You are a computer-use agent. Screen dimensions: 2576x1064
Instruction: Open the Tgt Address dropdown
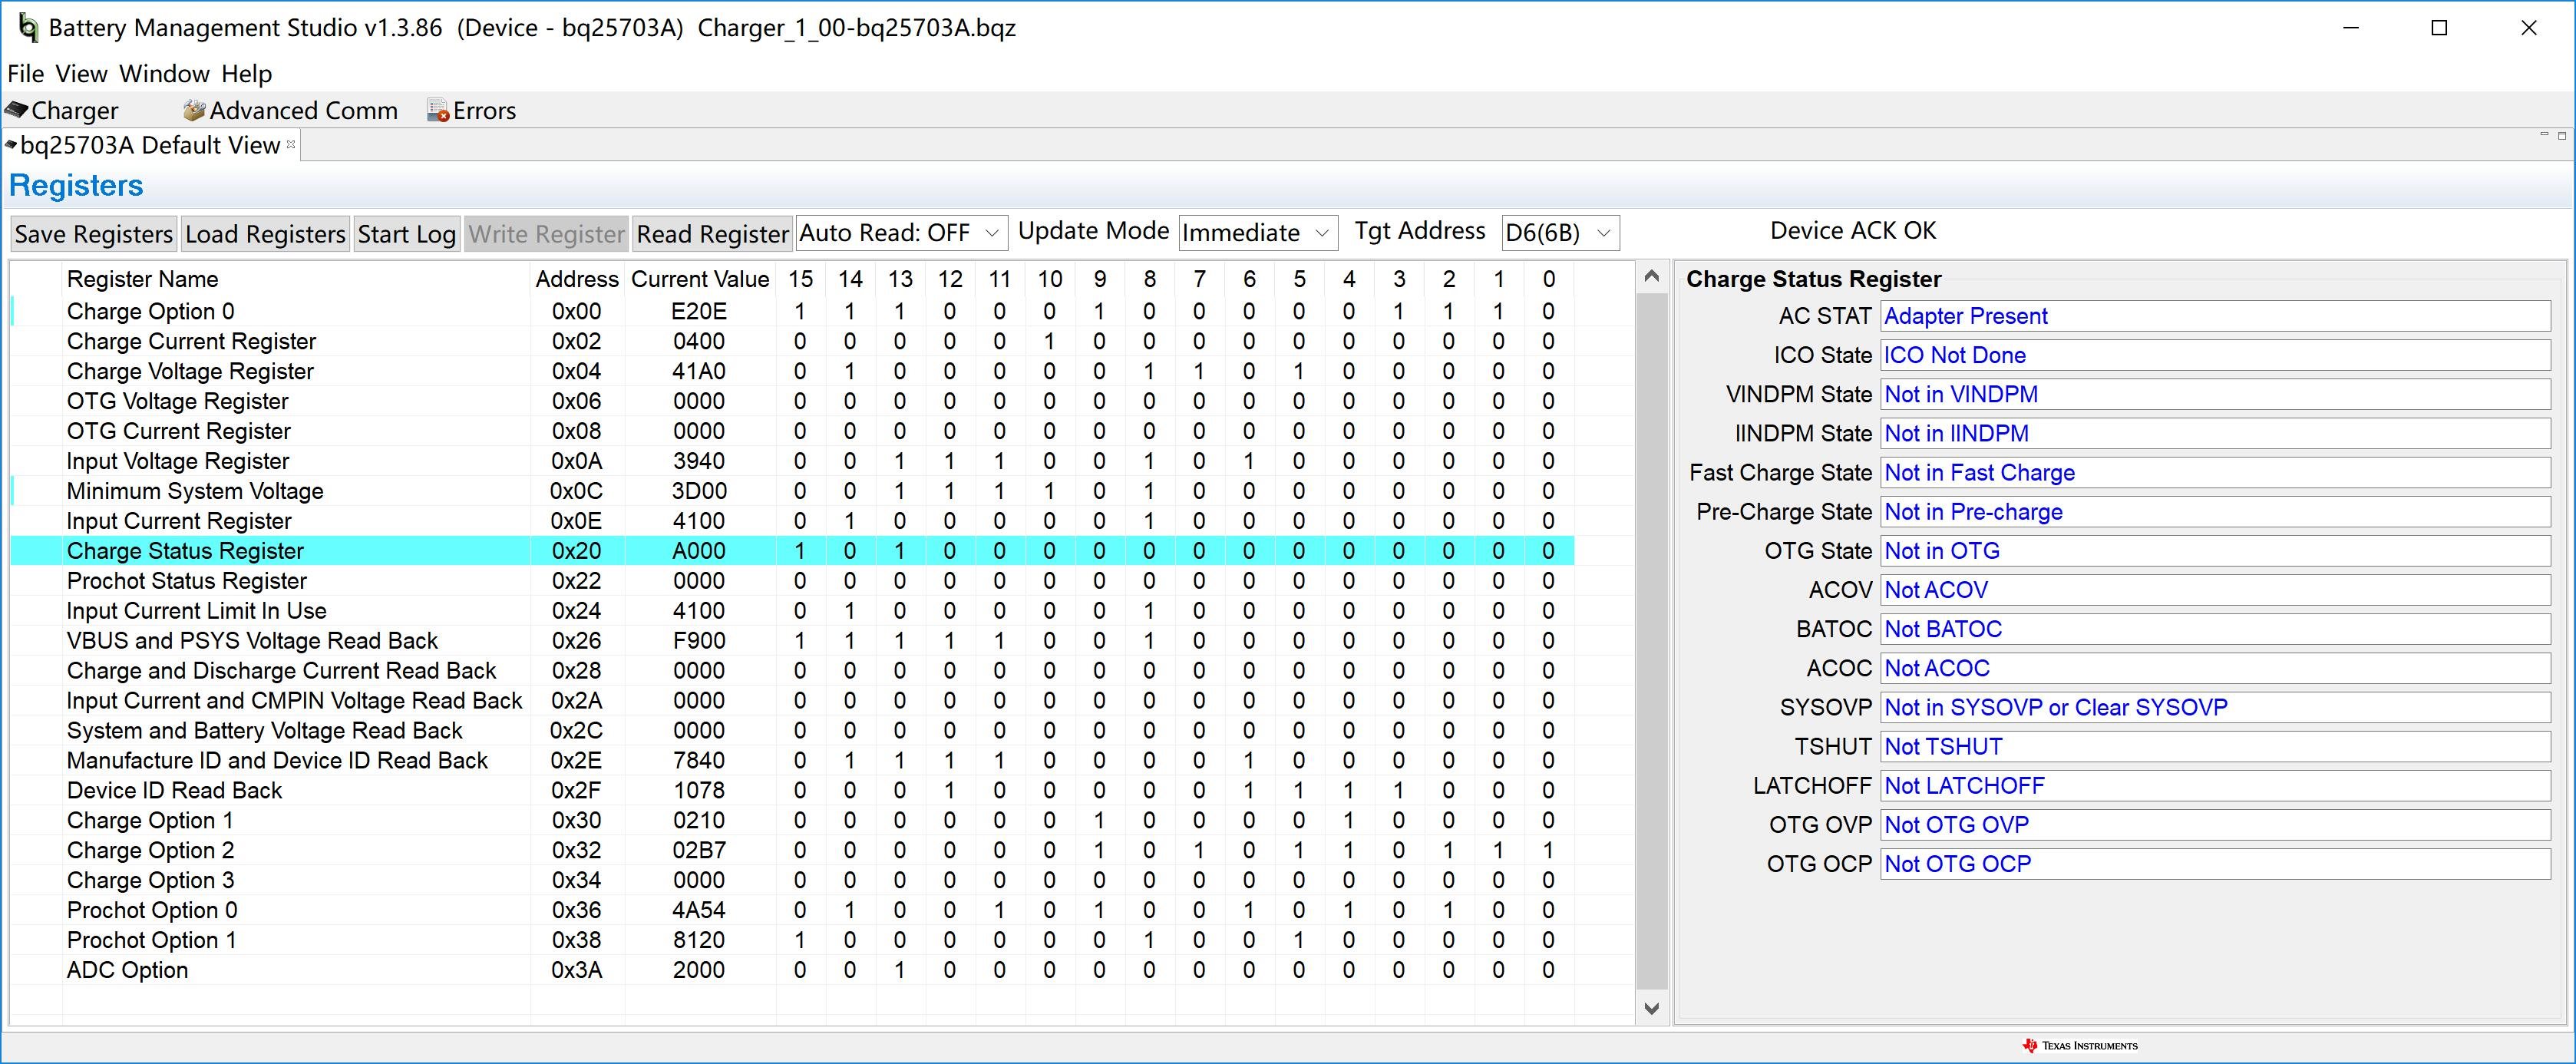(x=1560, y=233)
